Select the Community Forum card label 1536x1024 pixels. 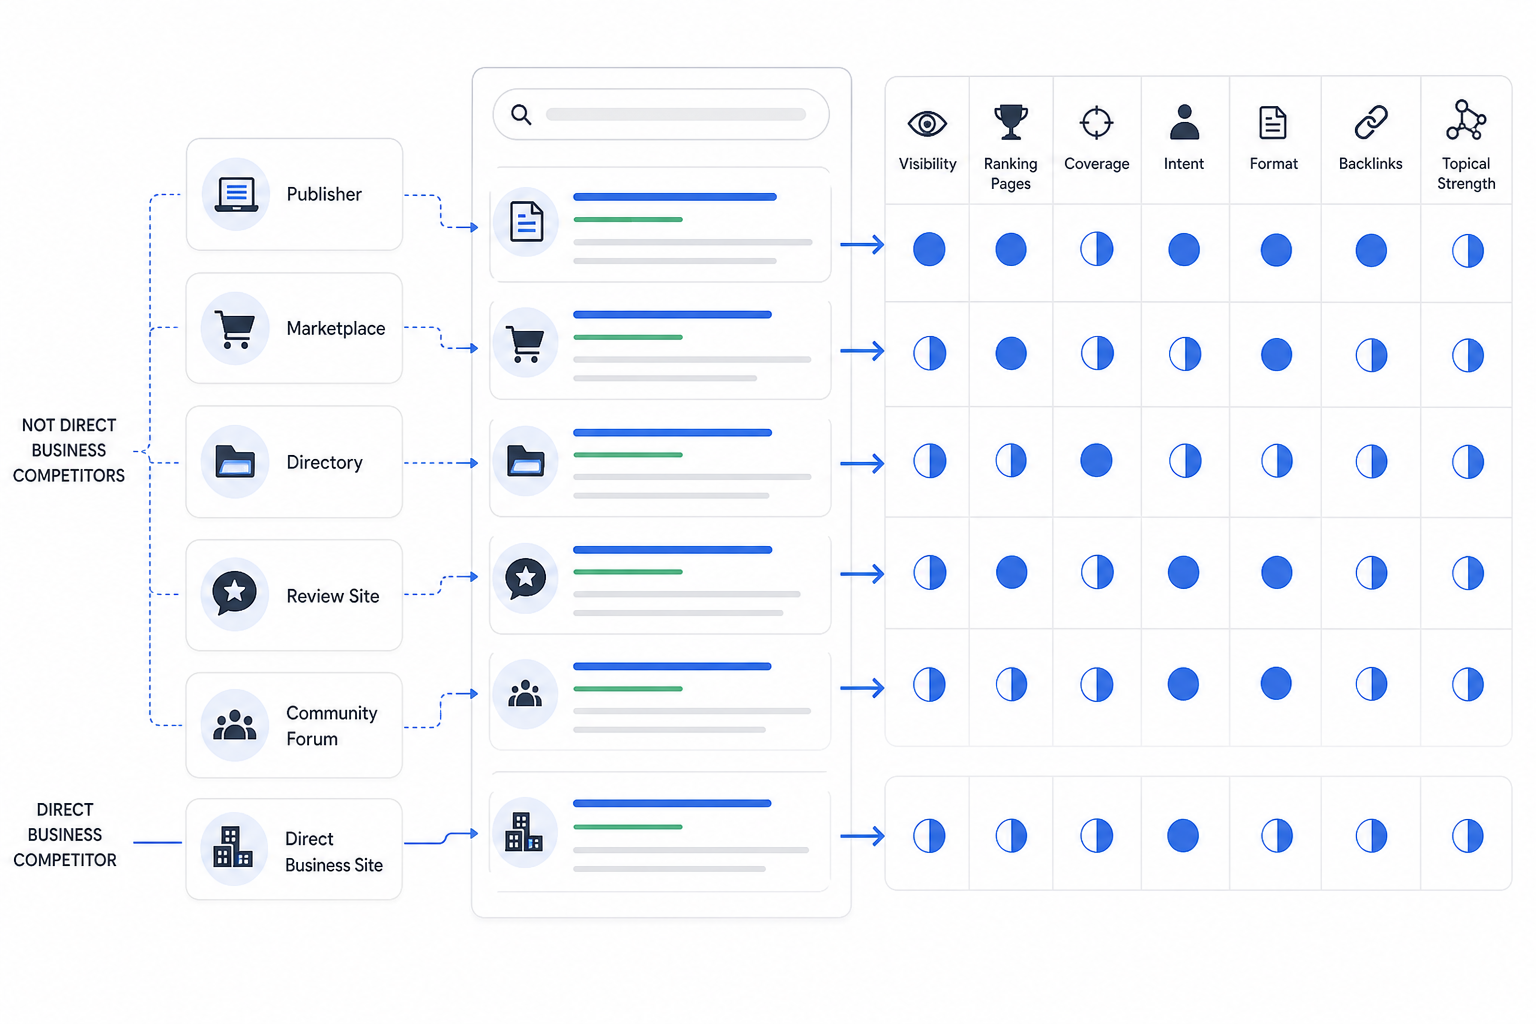point(332,726)
